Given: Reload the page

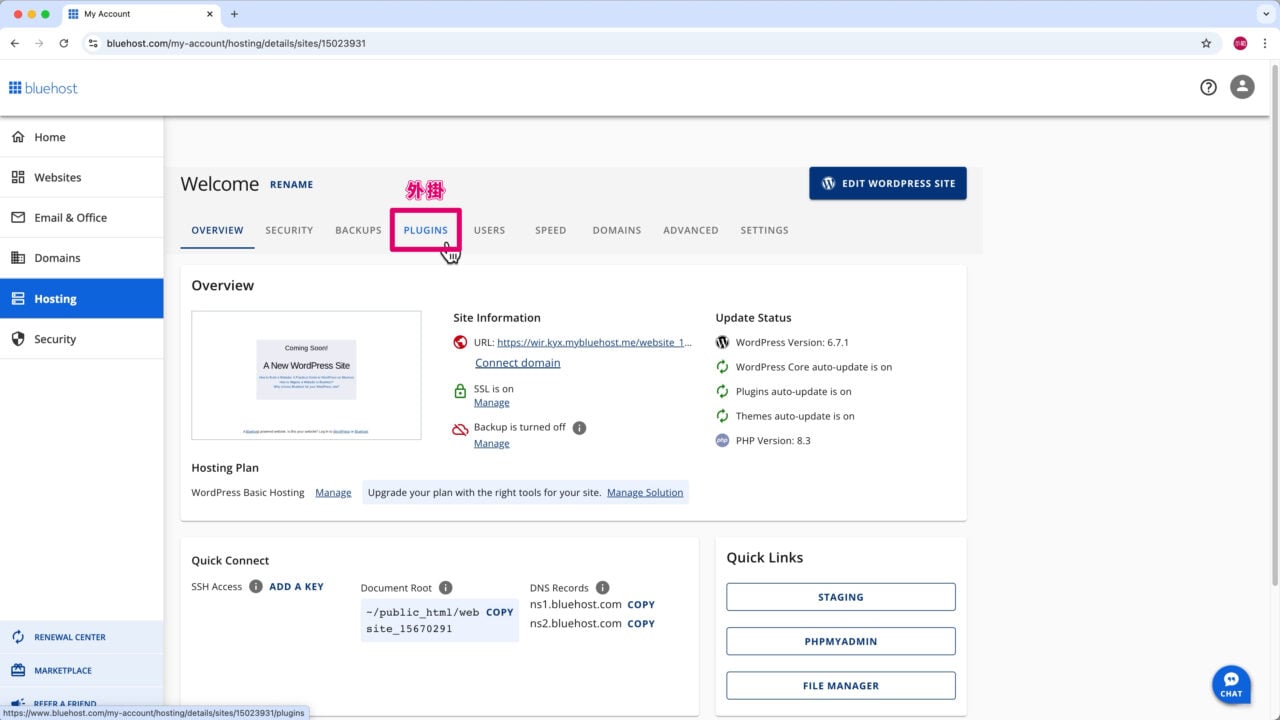Looking at the screenshot, I should pos(64,43).
